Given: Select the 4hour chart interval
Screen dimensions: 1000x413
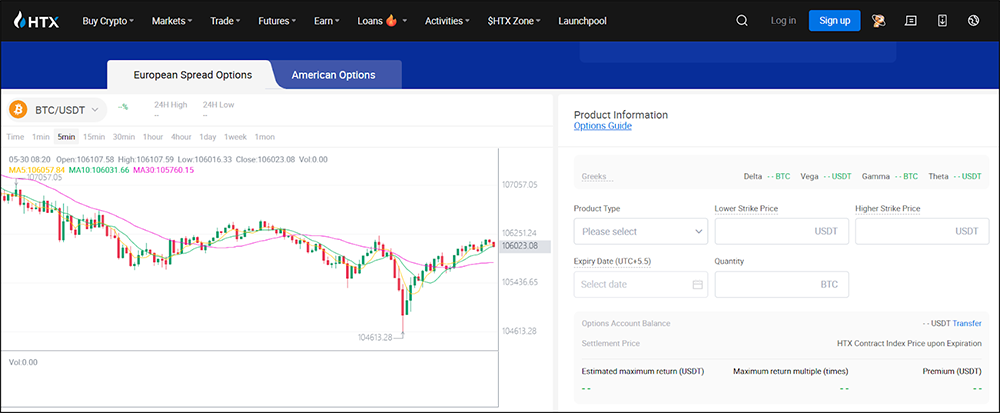Looking at the screenshot, I should tap(181, 136).
